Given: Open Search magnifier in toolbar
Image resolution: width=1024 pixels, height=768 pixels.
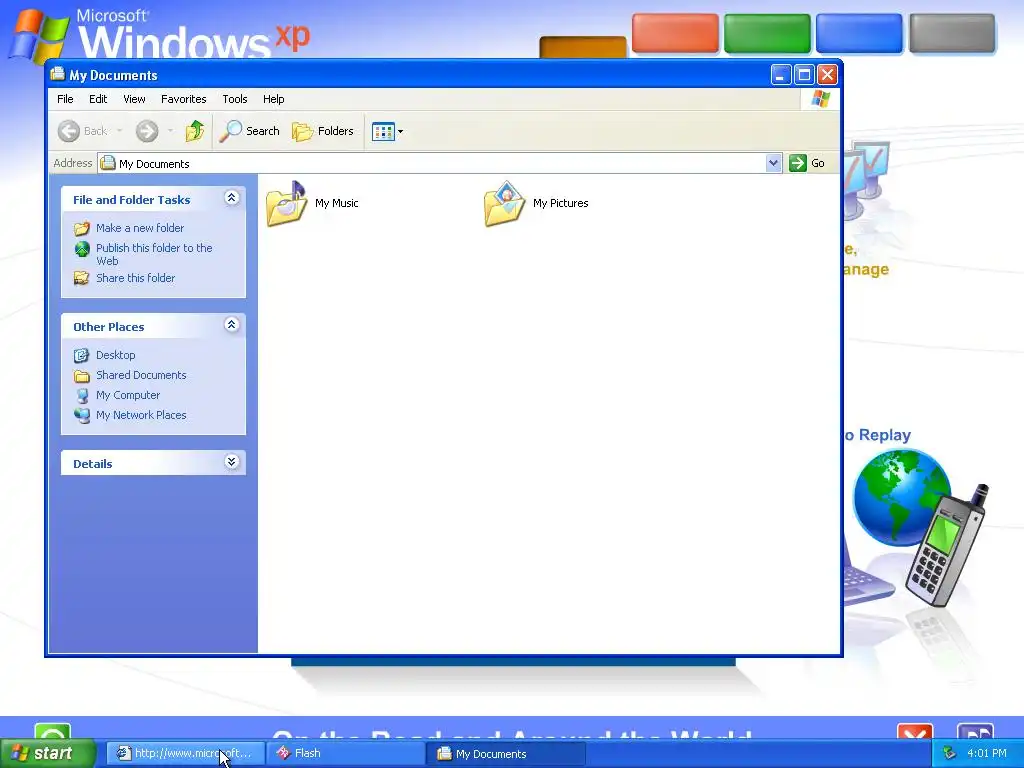Looking at the screenshot, I should point(231,131).
